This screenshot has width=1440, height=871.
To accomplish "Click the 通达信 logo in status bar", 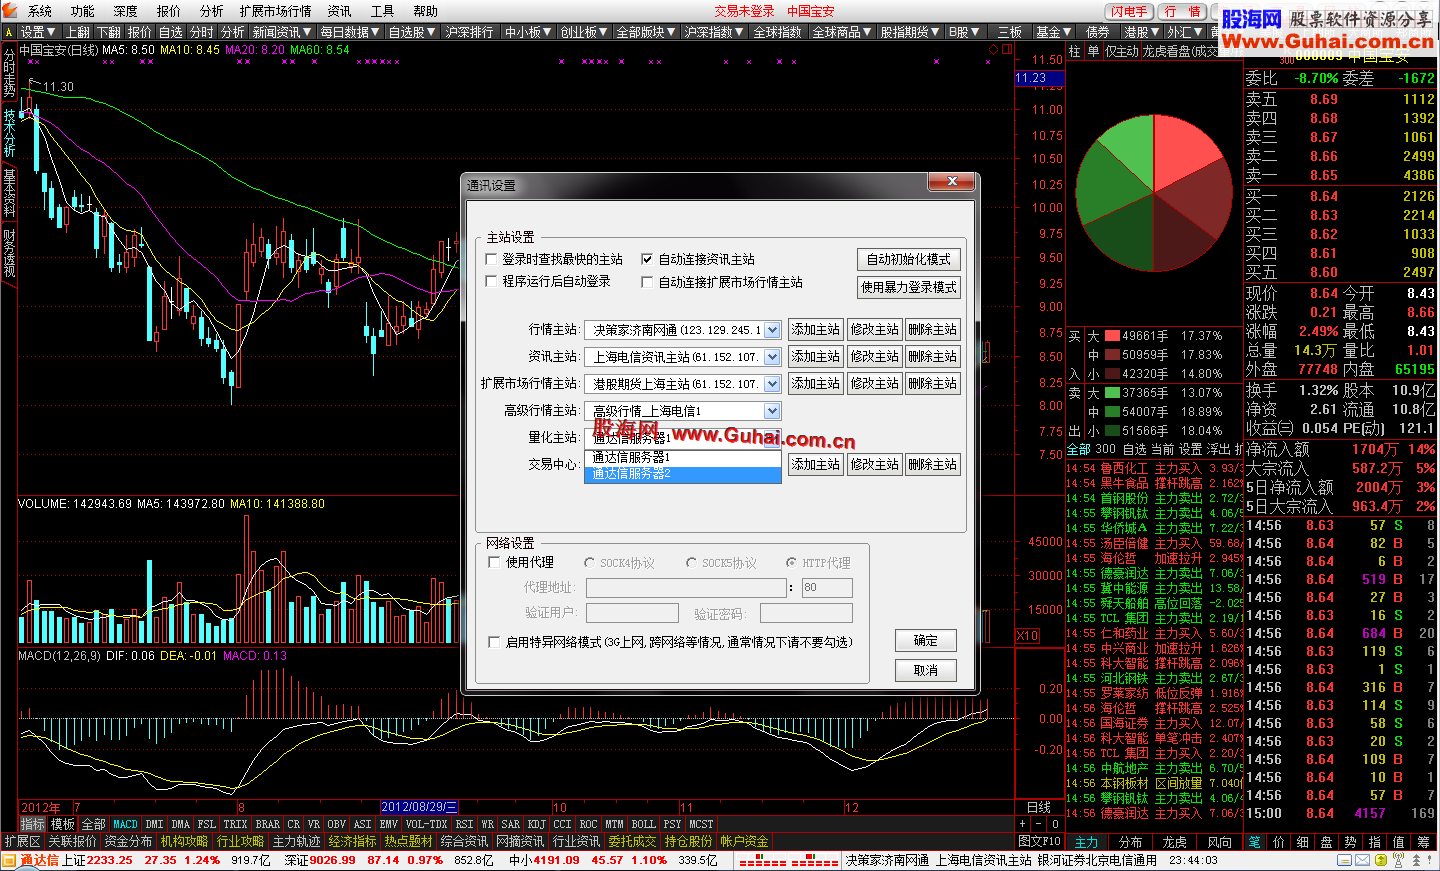I will [x=30, y=860].
